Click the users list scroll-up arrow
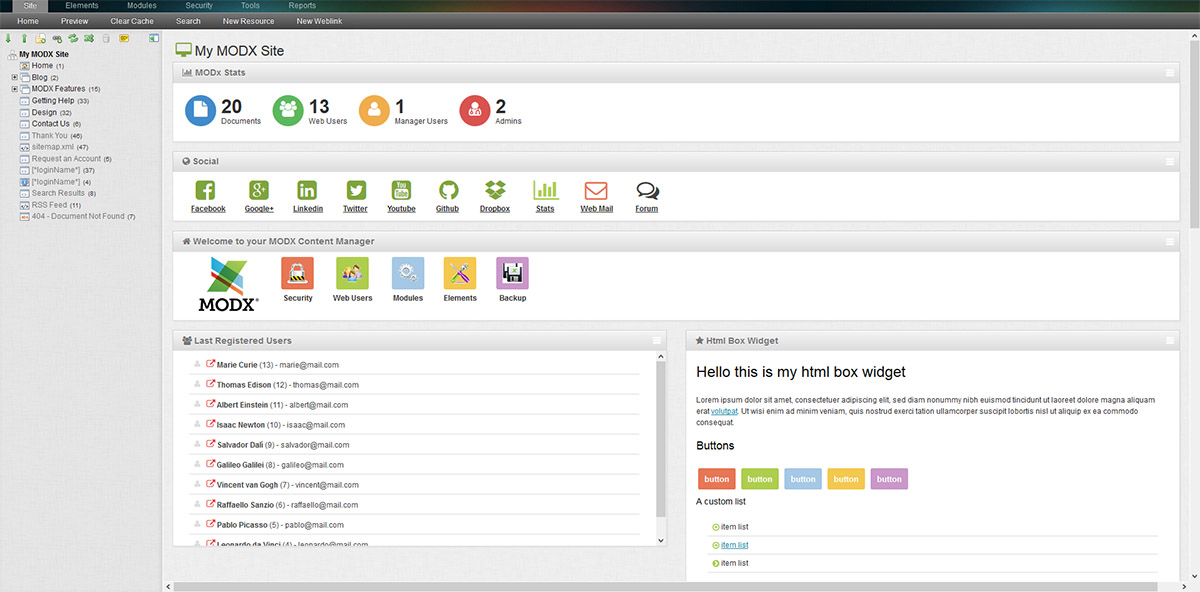This screenshot has width=1200, height=592. pyautogui.click(x=660, y=356)
